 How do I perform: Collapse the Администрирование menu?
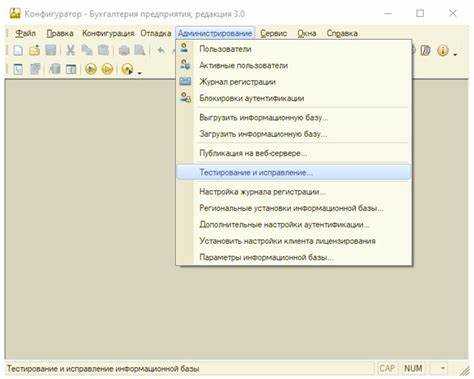coord(215,33)
